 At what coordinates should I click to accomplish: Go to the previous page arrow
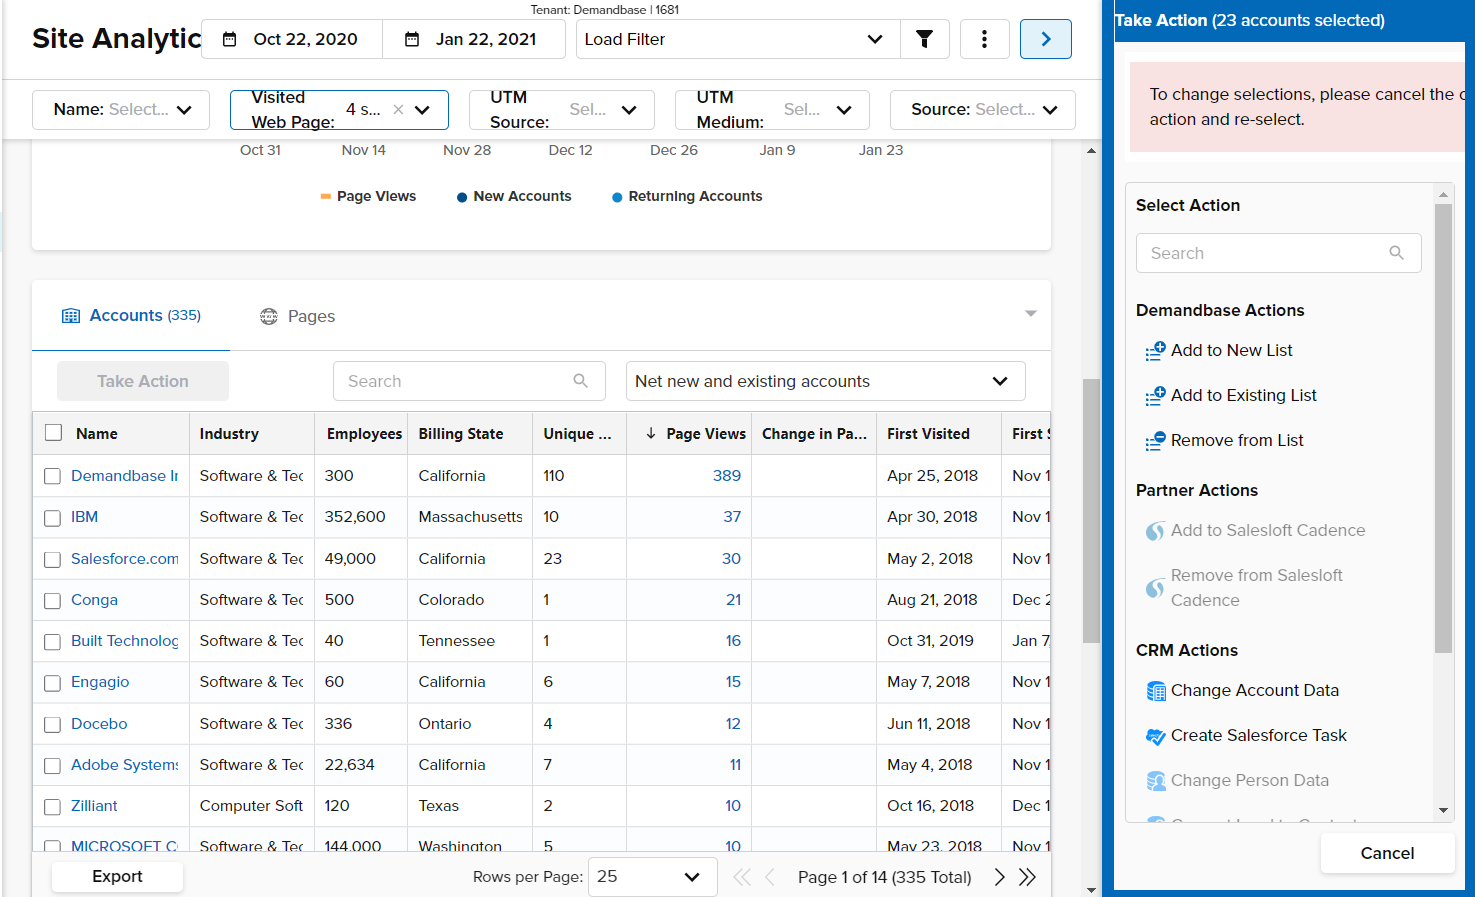pos(770,877)
